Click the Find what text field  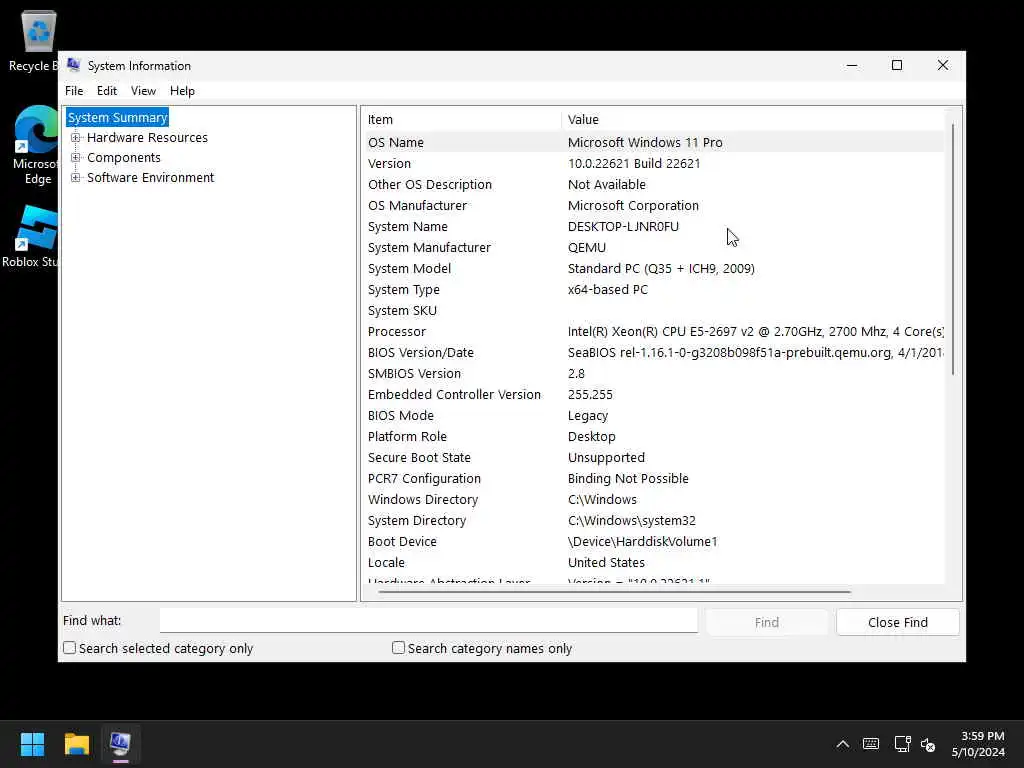(428, 620)
